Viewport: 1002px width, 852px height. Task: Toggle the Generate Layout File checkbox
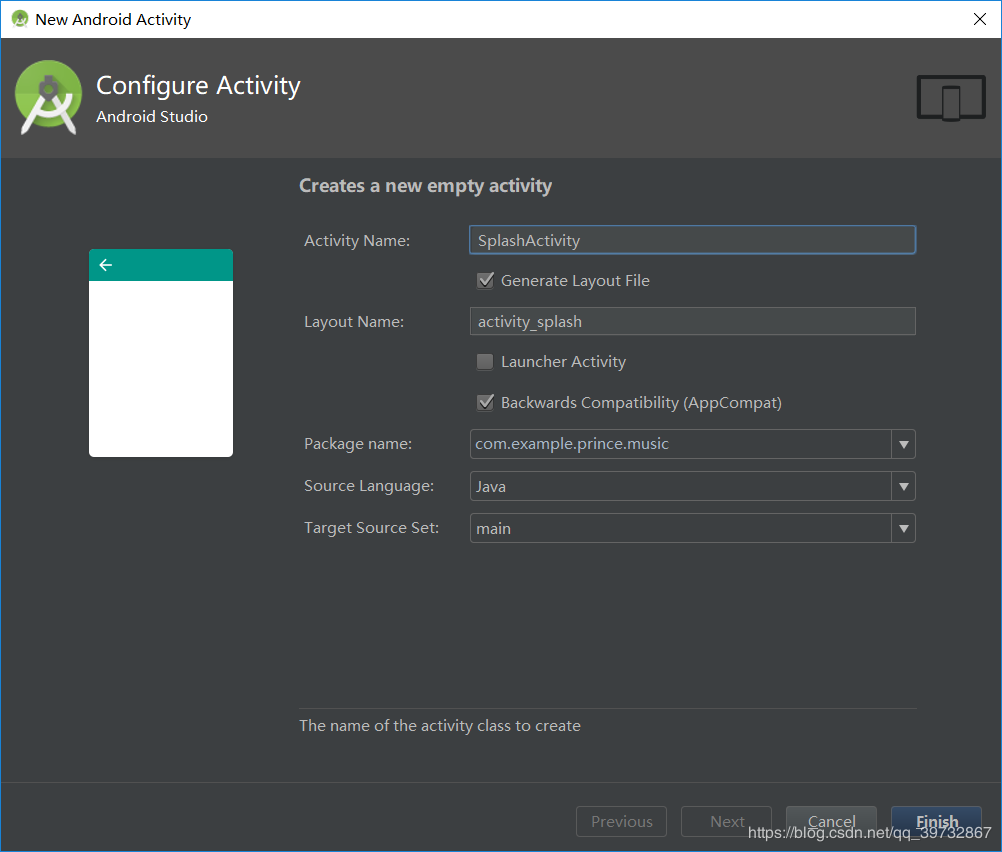click(x=485, y=281)
